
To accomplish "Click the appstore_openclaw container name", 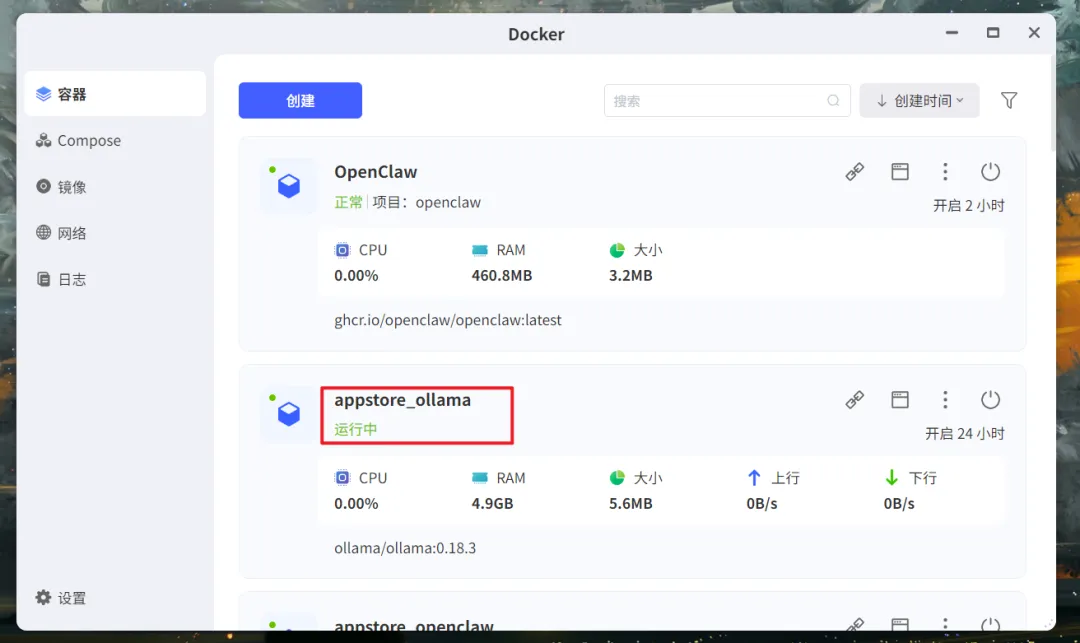I will [414, 625].
